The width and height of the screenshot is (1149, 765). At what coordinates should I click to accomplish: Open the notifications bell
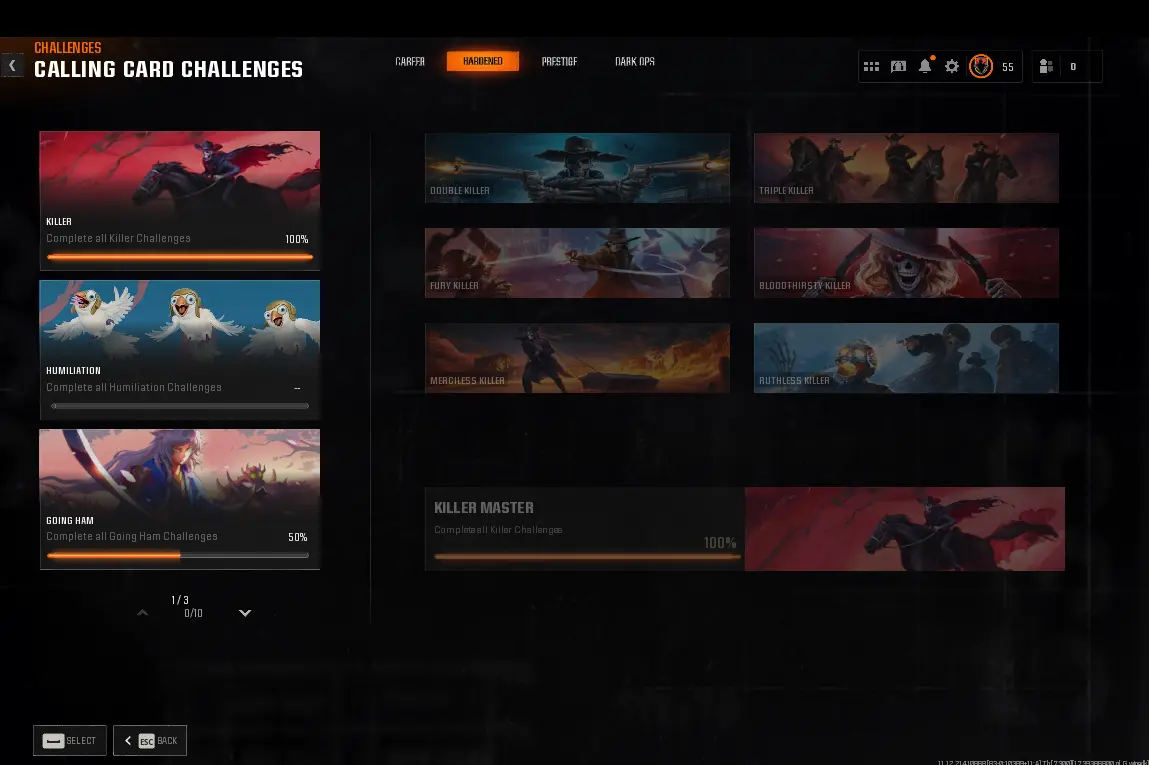pyautogui.click(x=926, y=66)
